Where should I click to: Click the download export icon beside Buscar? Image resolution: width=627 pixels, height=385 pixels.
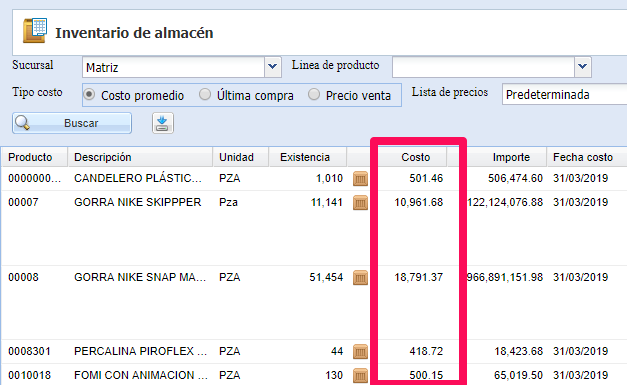click(x=162, y=123)
